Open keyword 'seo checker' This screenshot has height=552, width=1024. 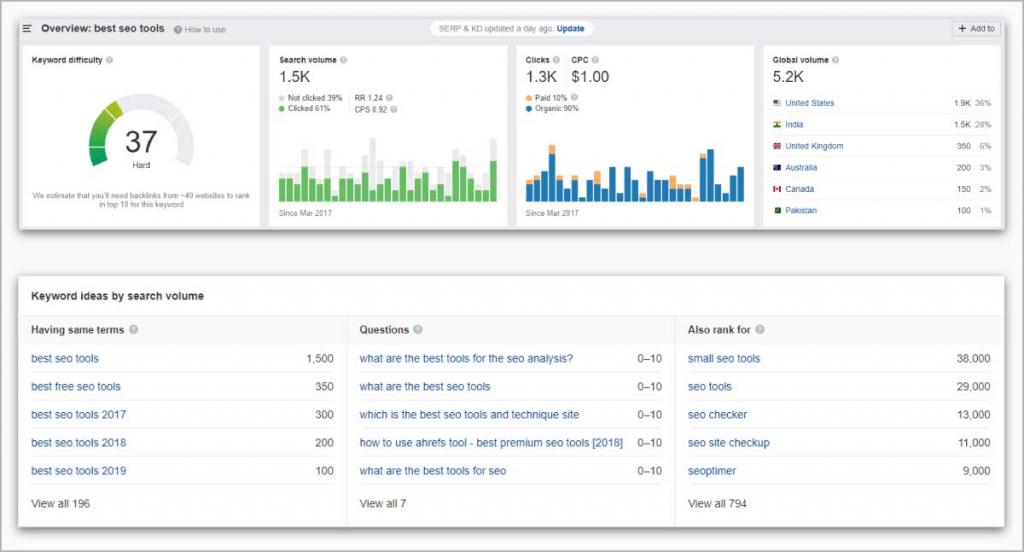[x=717, y=415]
